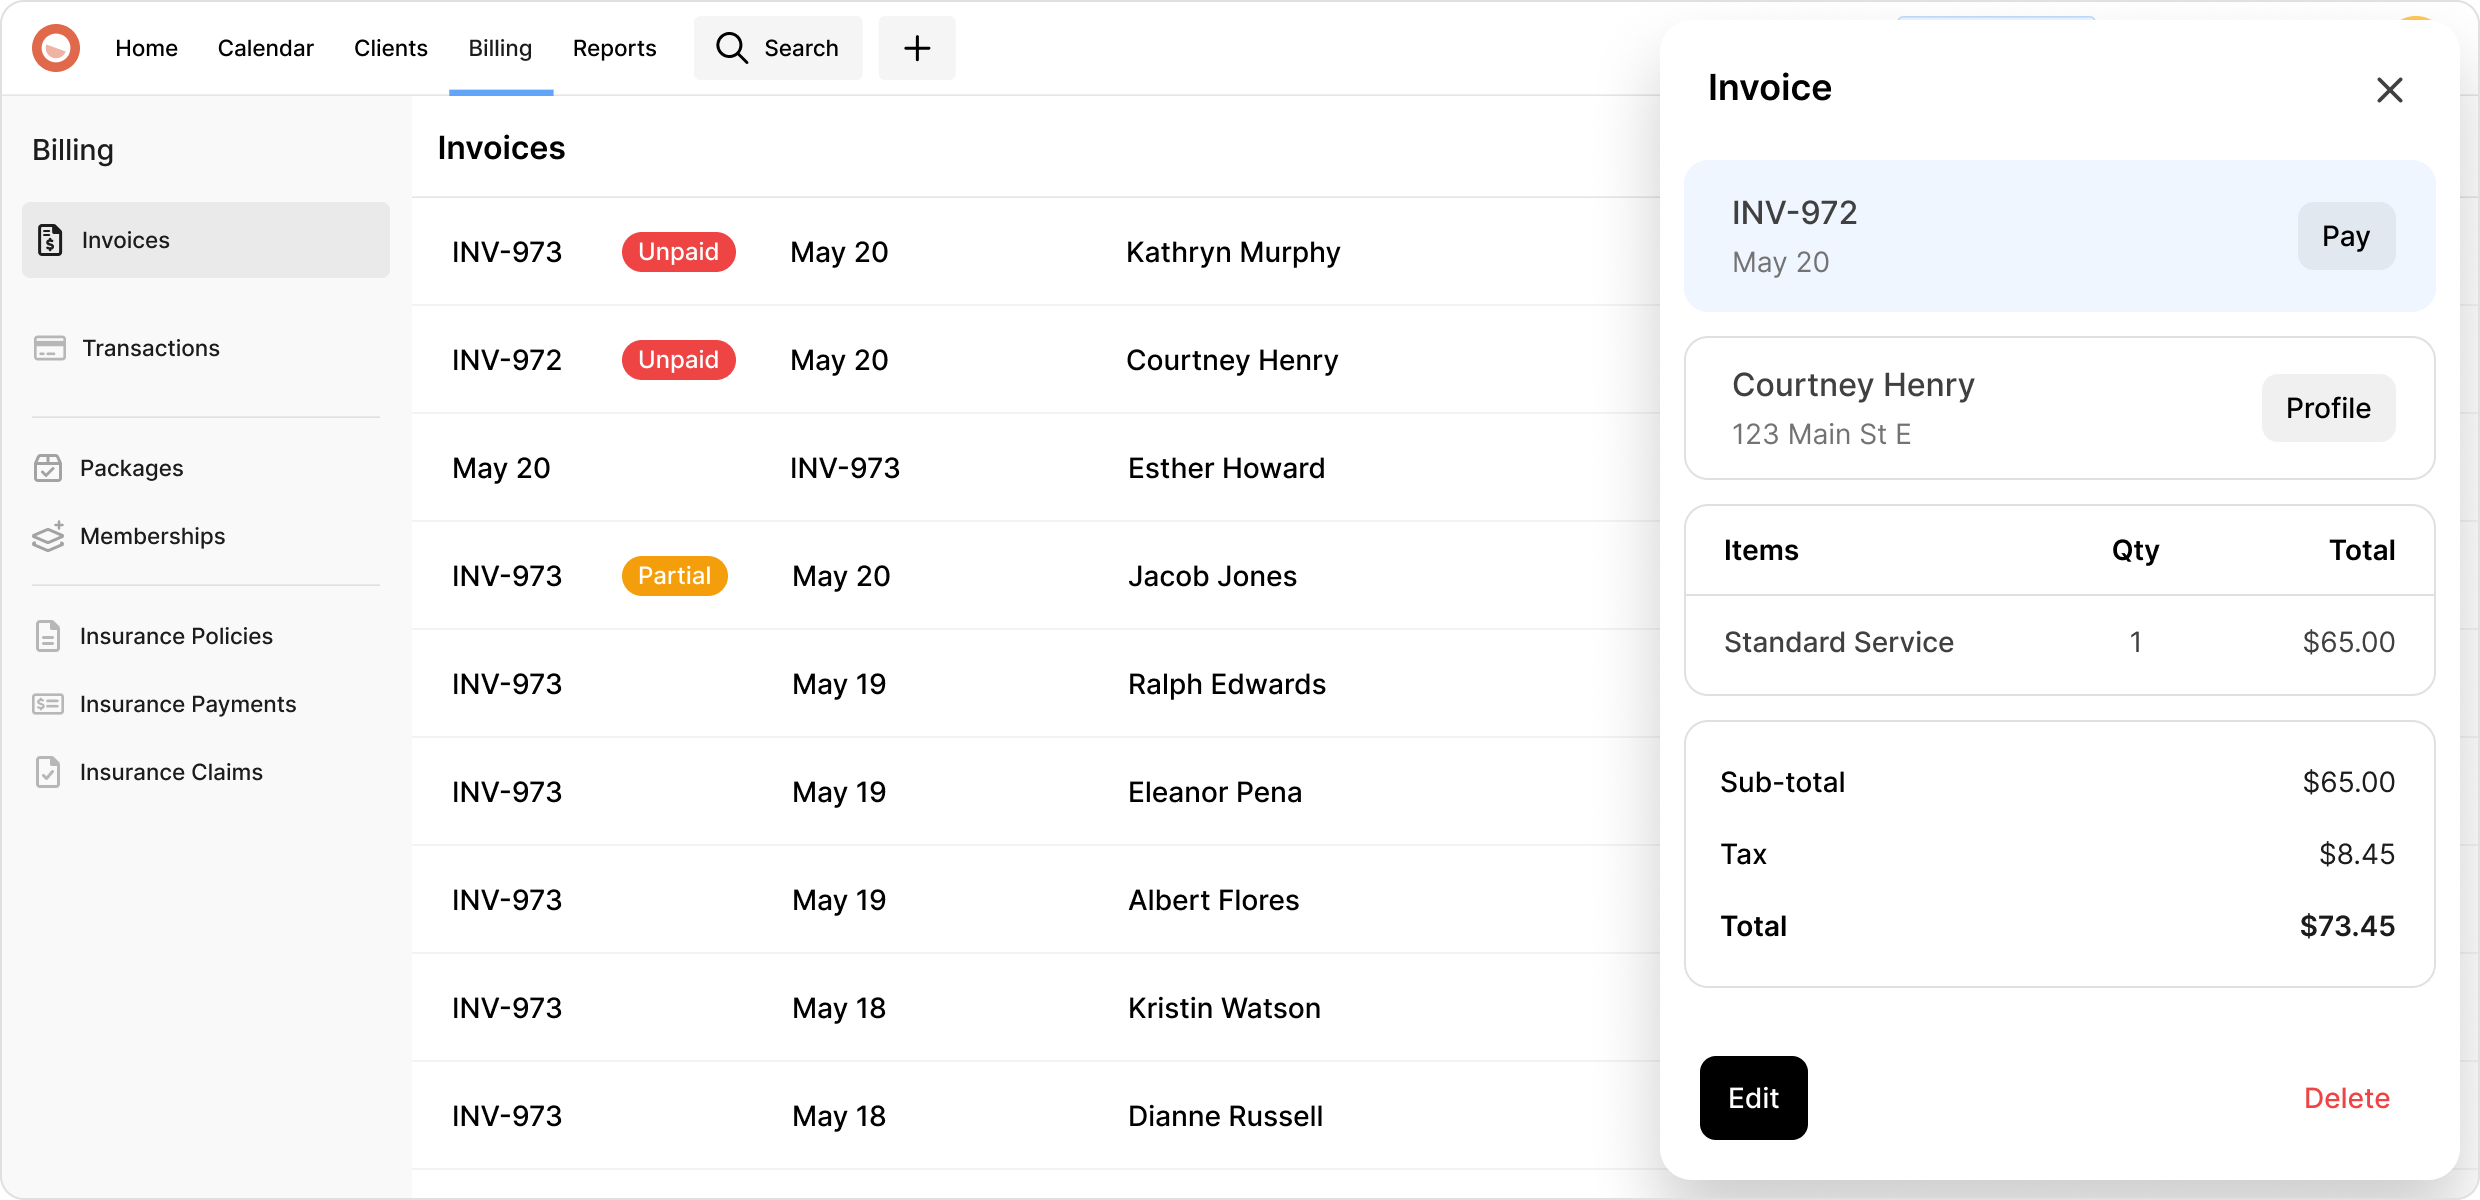Open the Reports tab
2480x1200 pixels.
(614, 48)
